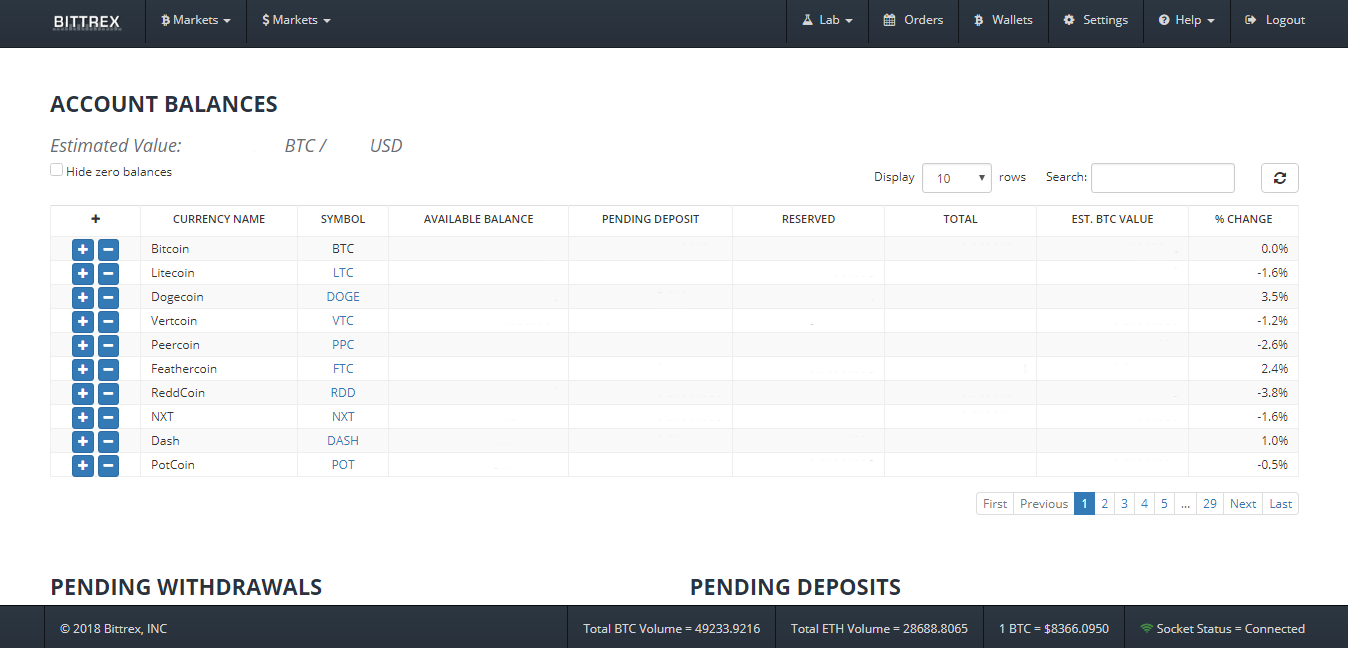Screen dimensions: 1348x648
Task: Open the VTC symbol link
Action: [343, 321]
